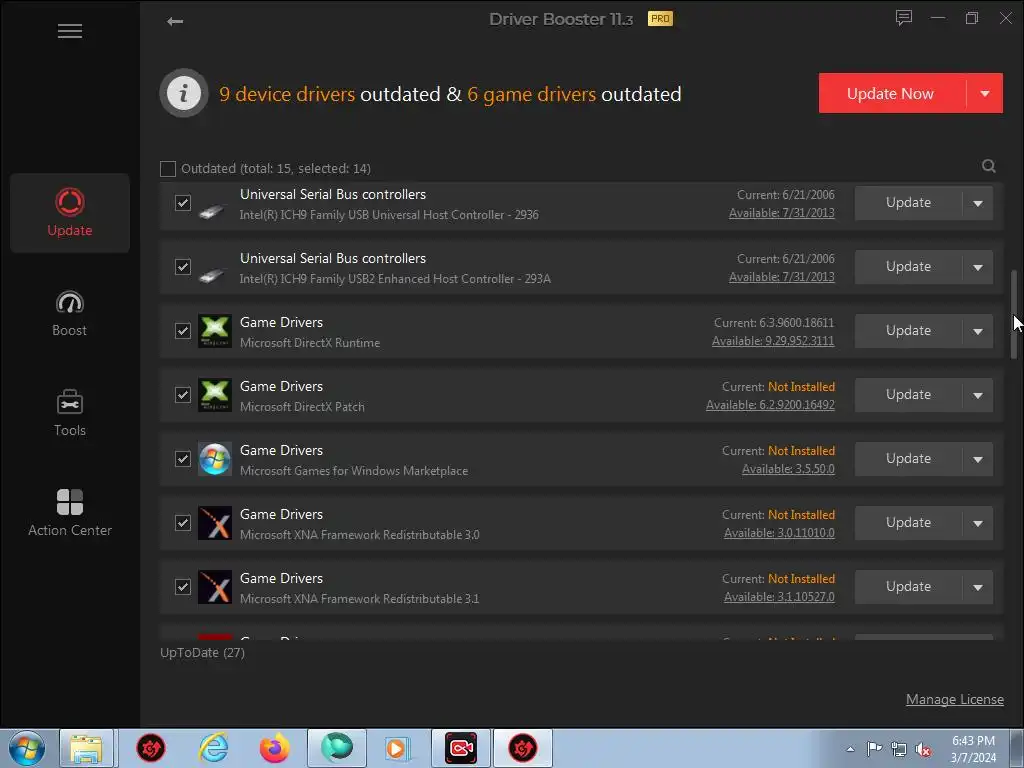
Task: Open dropdown for XNA 3.0 update
Action: 978,523
